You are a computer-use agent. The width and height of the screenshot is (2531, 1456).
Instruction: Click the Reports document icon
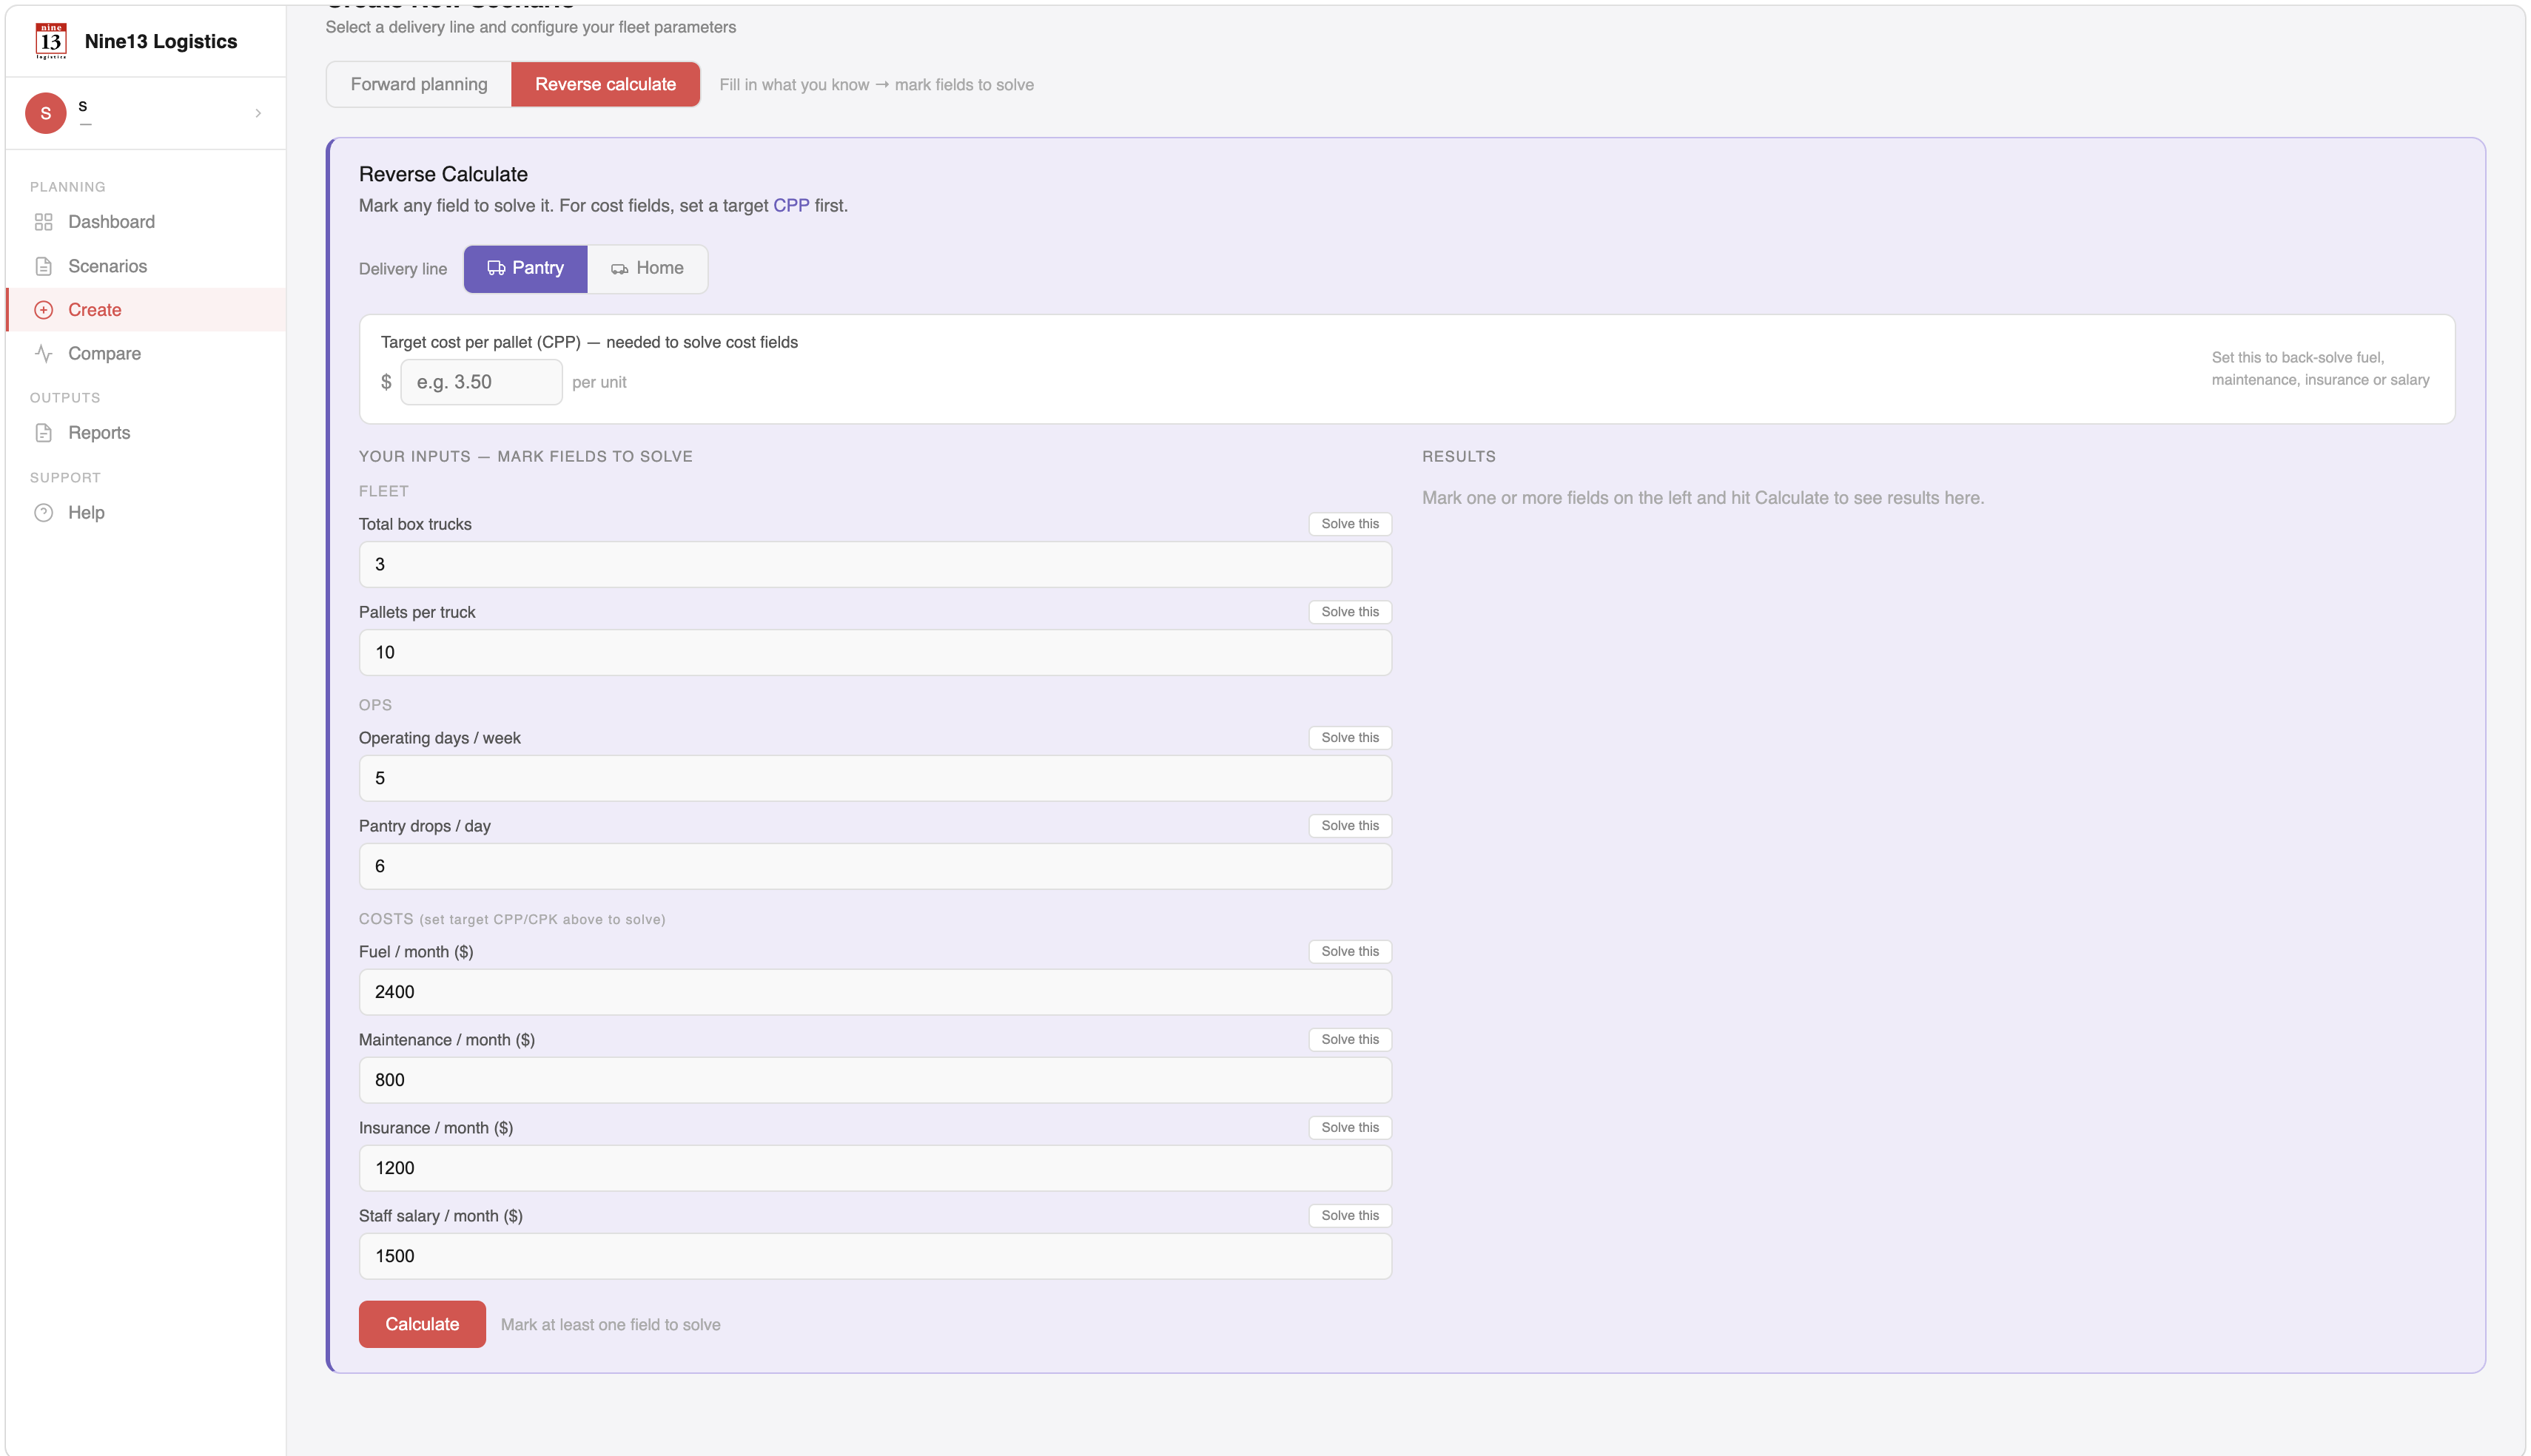tap(44, 433)
